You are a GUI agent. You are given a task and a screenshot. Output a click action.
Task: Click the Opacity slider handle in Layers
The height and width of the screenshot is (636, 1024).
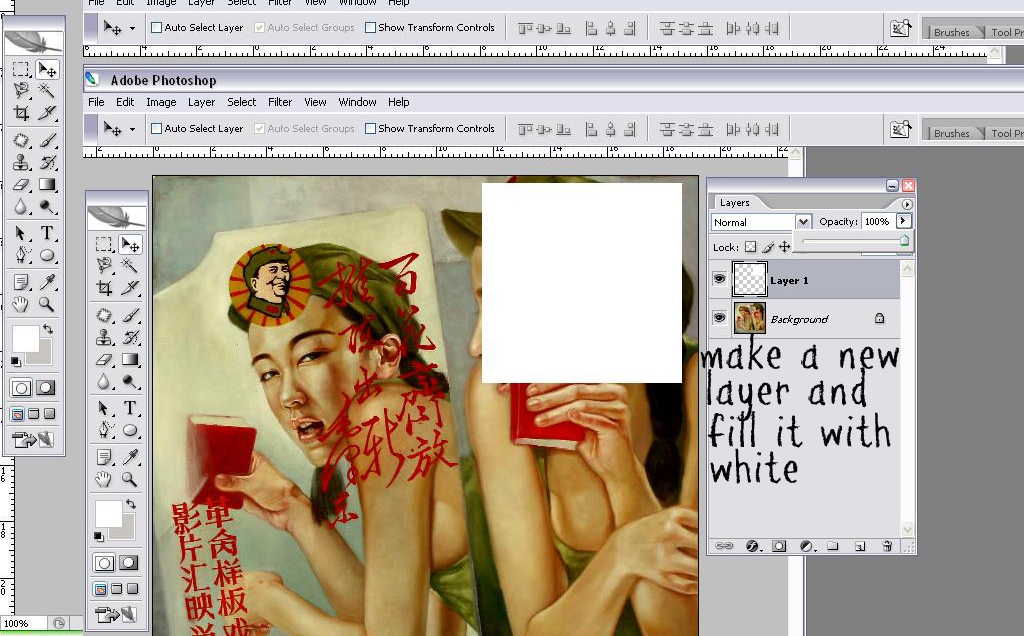click(904, 240)
